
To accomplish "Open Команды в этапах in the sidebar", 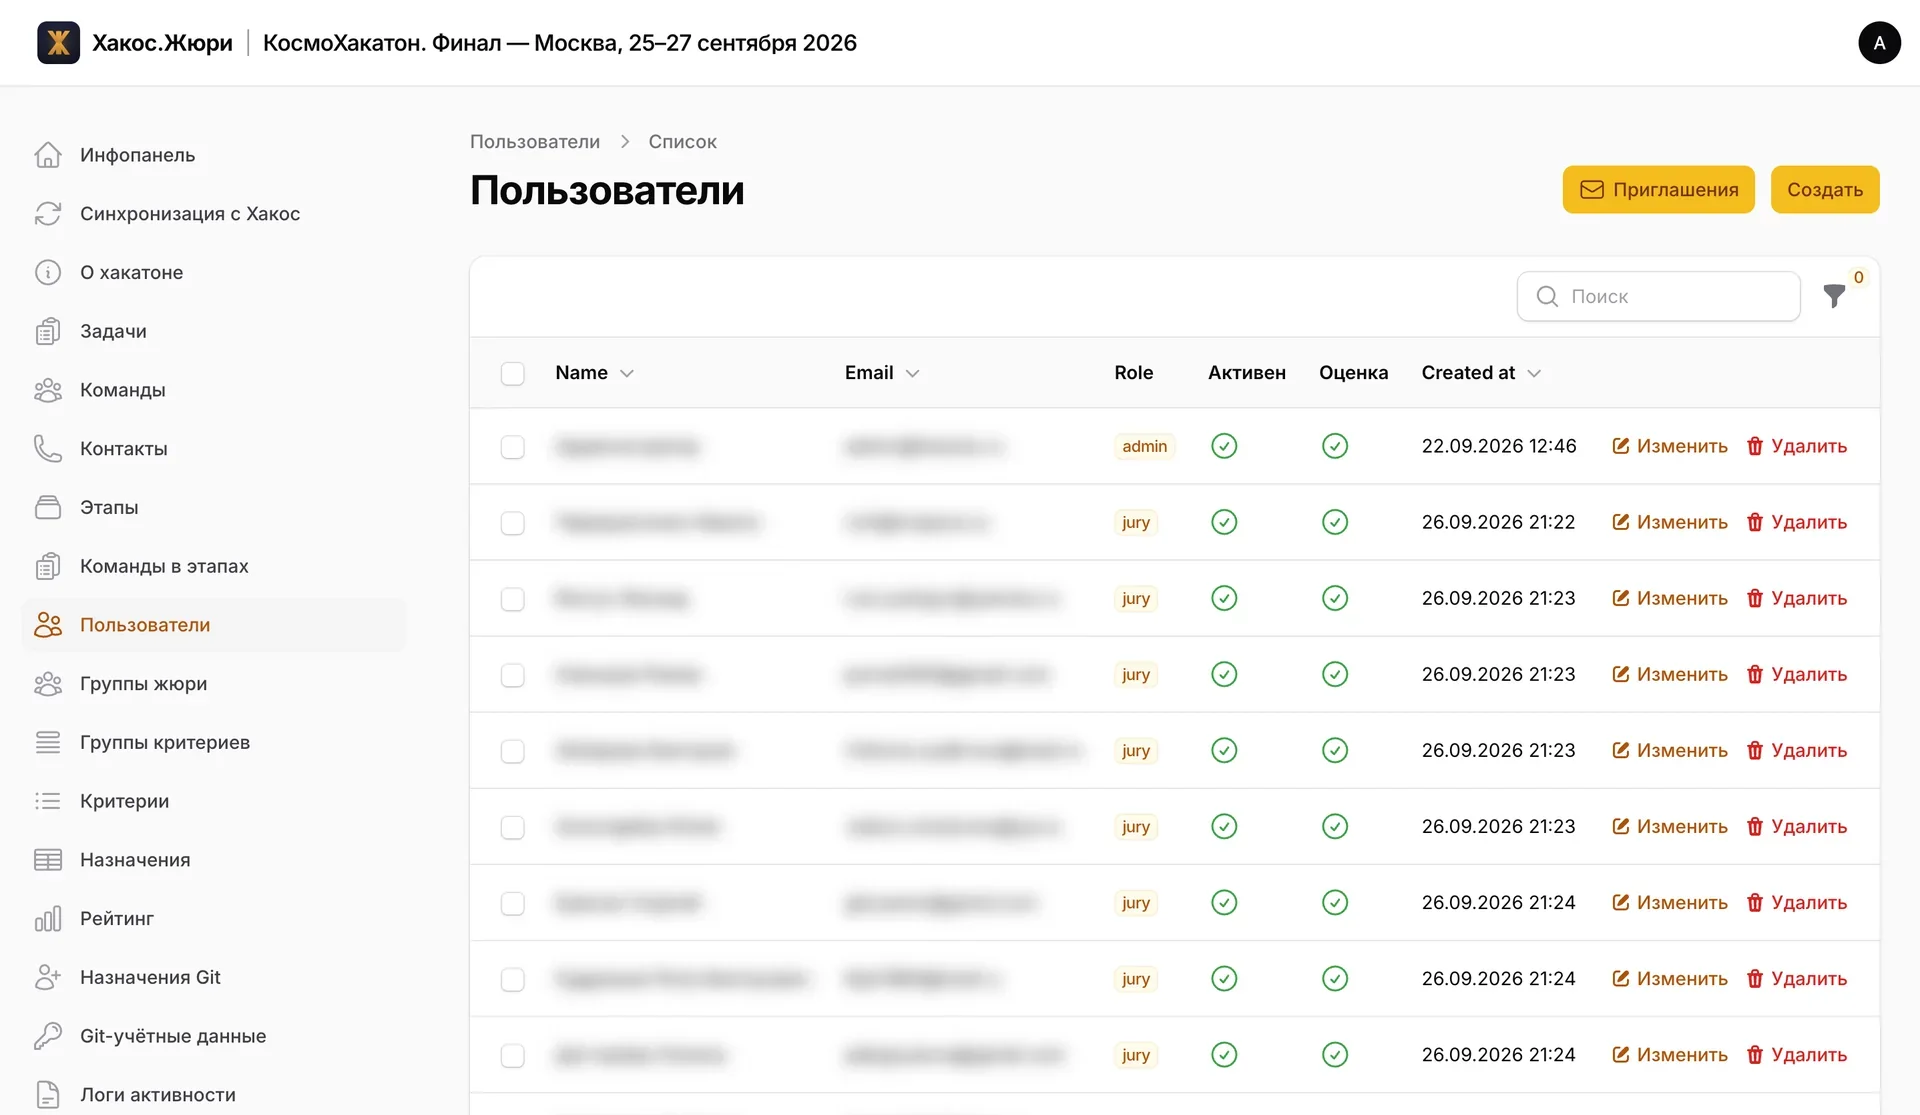I will tap(214, 566).
